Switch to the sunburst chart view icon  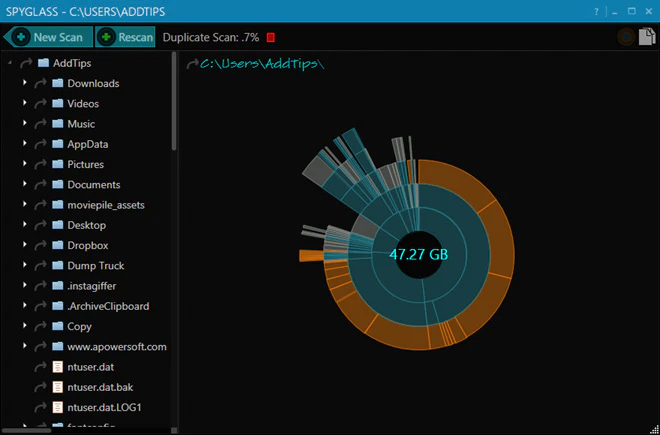coord(626,37)
